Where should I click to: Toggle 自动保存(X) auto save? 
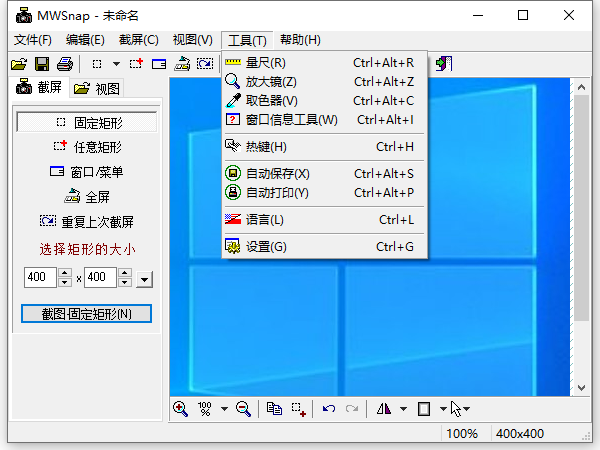point(324,174)
